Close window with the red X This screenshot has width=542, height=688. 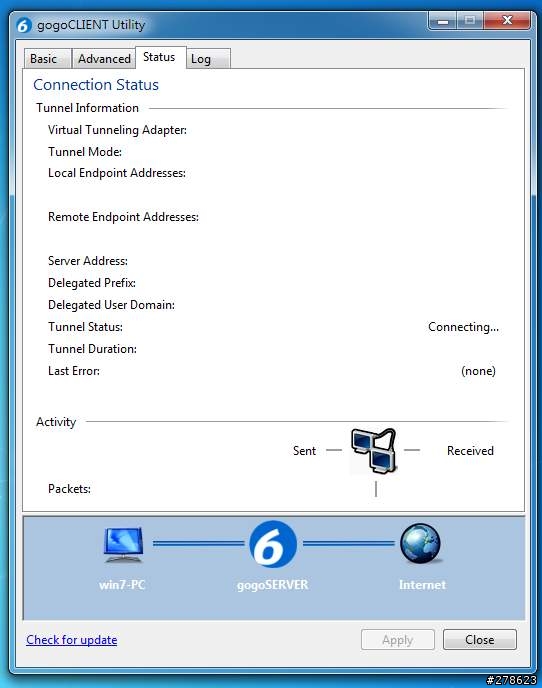coord(507,21)
